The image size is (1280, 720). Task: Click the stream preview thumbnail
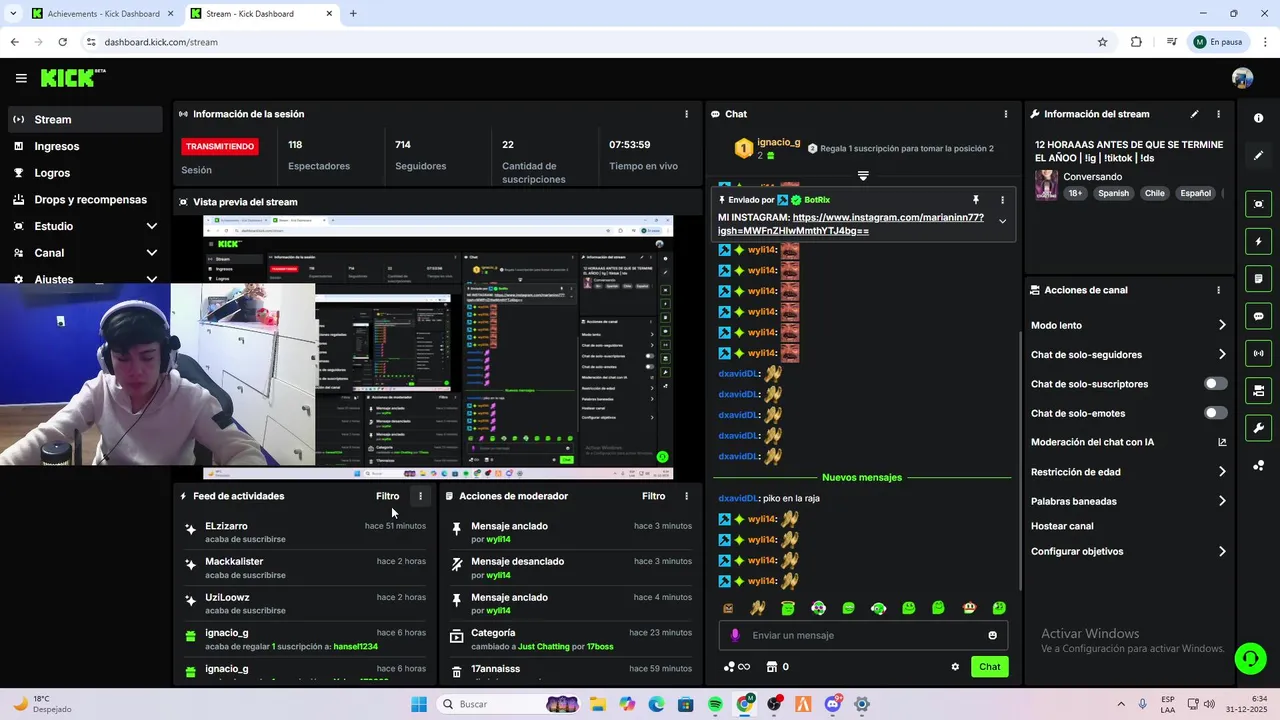438,347
